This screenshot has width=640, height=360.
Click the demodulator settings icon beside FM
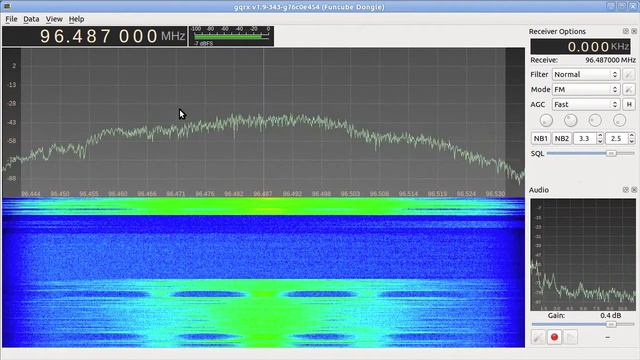(x=629, y=89)
